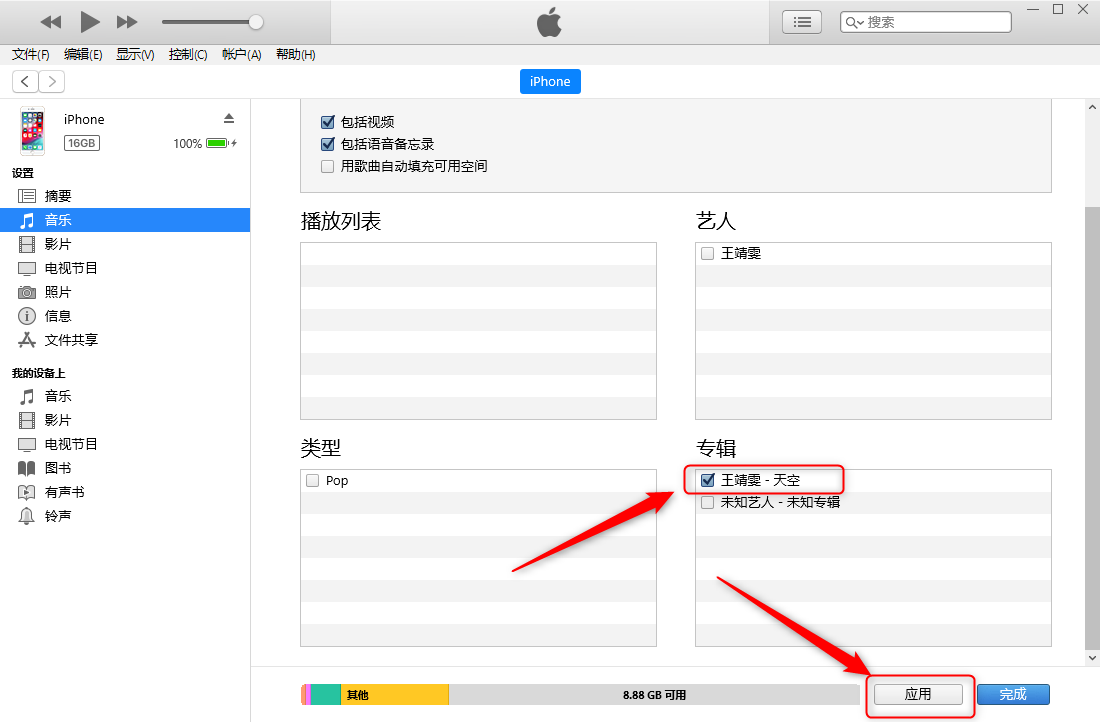Check 未知艺人 - 未知专辑 checkbox
Screen dimensions: 1100x722
(x=708, y=502)
